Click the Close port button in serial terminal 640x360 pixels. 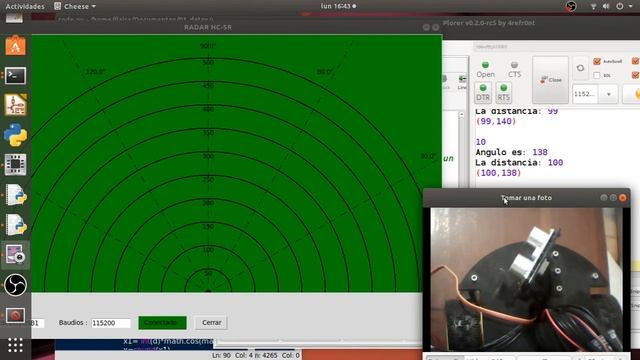click(x=550, y=80)
